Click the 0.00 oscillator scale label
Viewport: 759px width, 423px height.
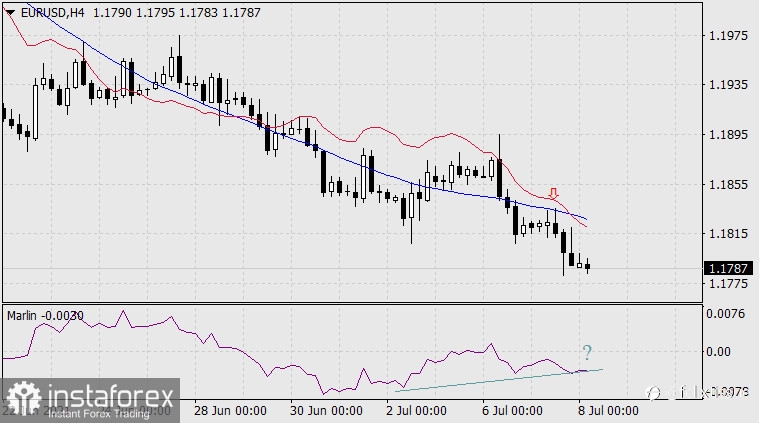(718, 352)
